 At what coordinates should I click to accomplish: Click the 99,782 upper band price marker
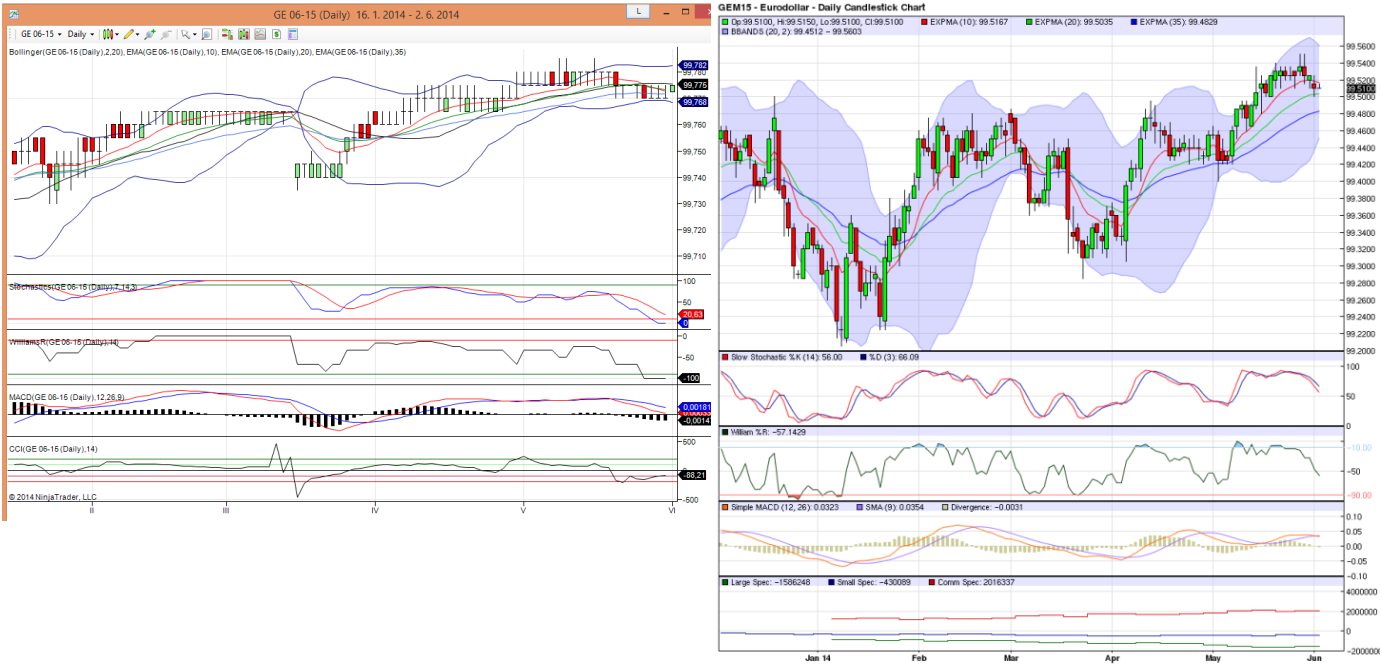coord(693,66)
